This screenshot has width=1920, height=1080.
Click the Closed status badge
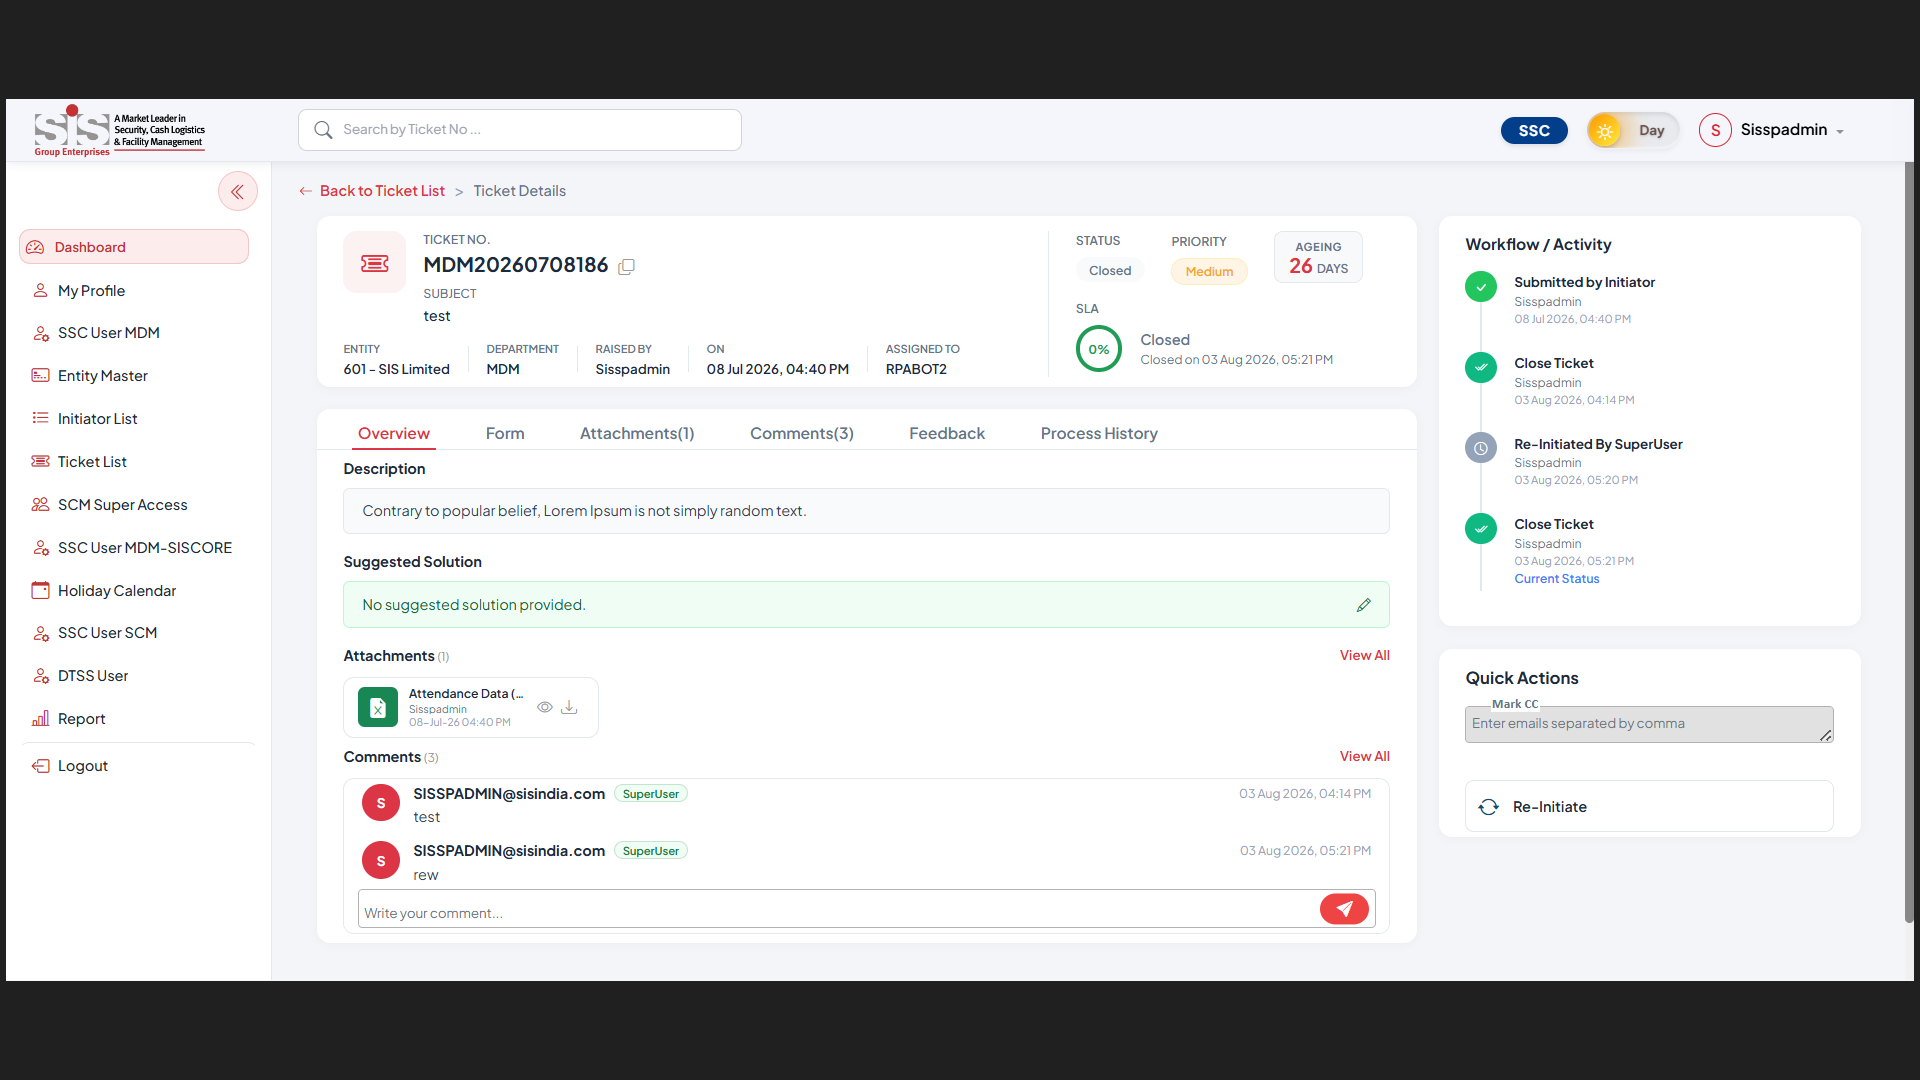[1110, 271]
